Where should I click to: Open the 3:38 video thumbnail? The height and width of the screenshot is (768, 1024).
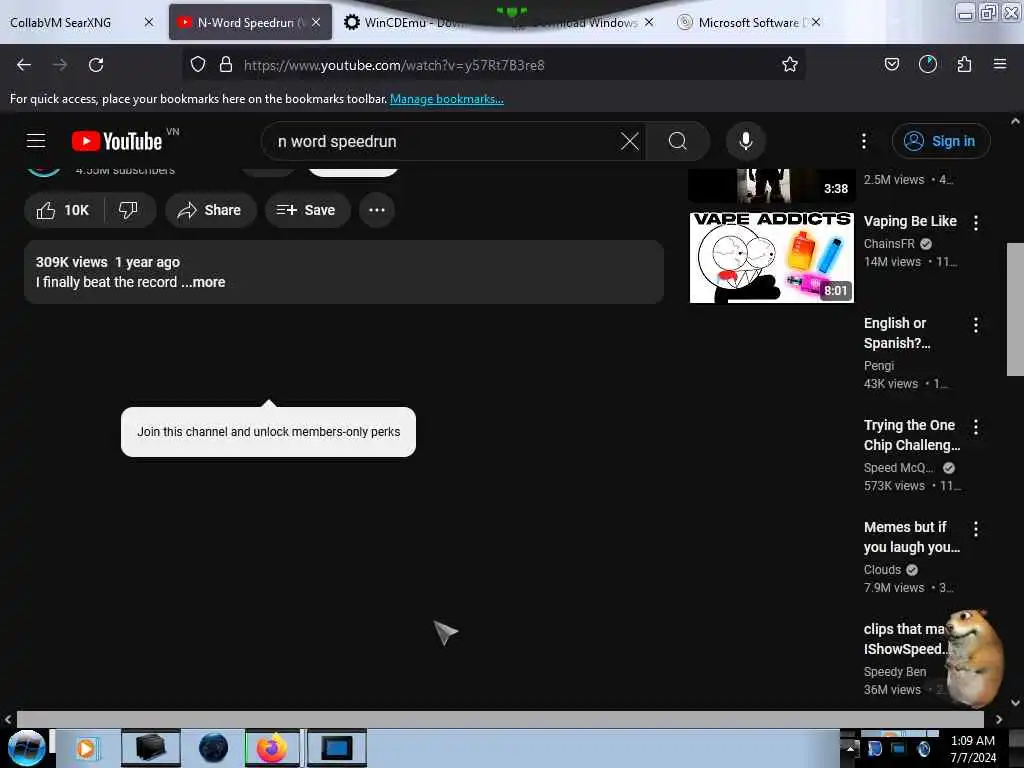pyautogui.click(x=771, y=185)
